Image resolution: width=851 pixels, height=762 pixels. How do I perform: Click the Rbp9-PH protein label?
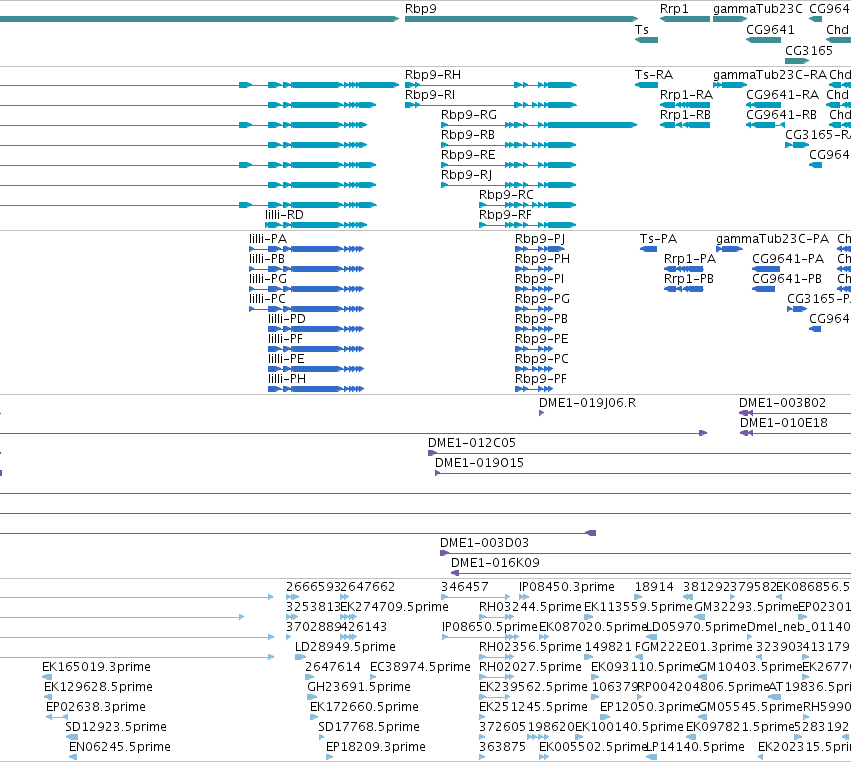542,259
